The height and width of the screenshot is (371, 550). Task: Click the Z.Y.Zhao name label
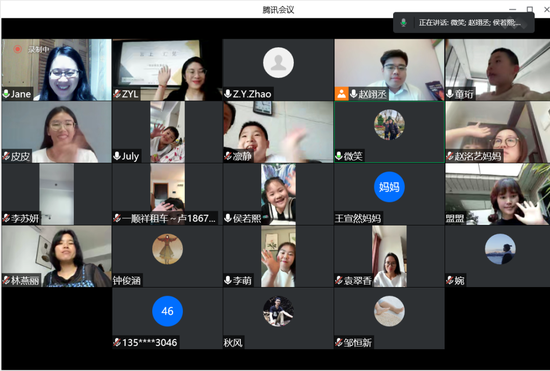[x=252, y=94]
